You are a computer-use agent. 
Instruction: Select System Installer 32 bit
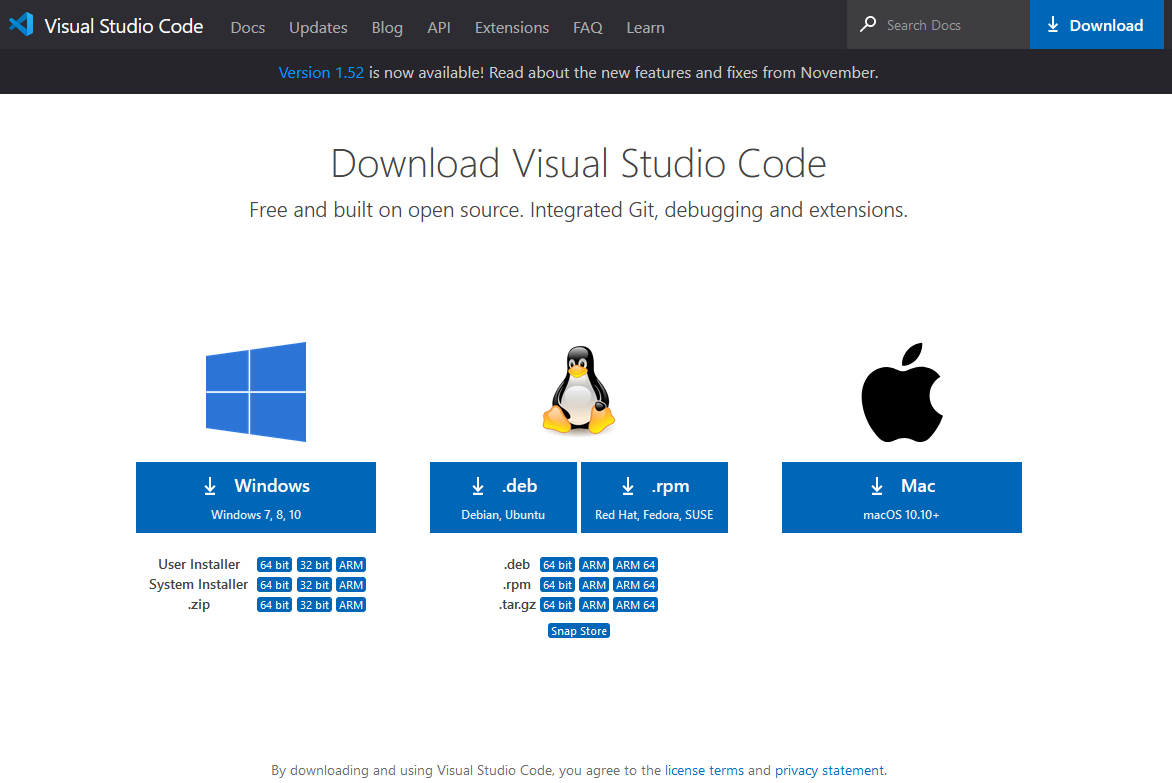point(314,585)
